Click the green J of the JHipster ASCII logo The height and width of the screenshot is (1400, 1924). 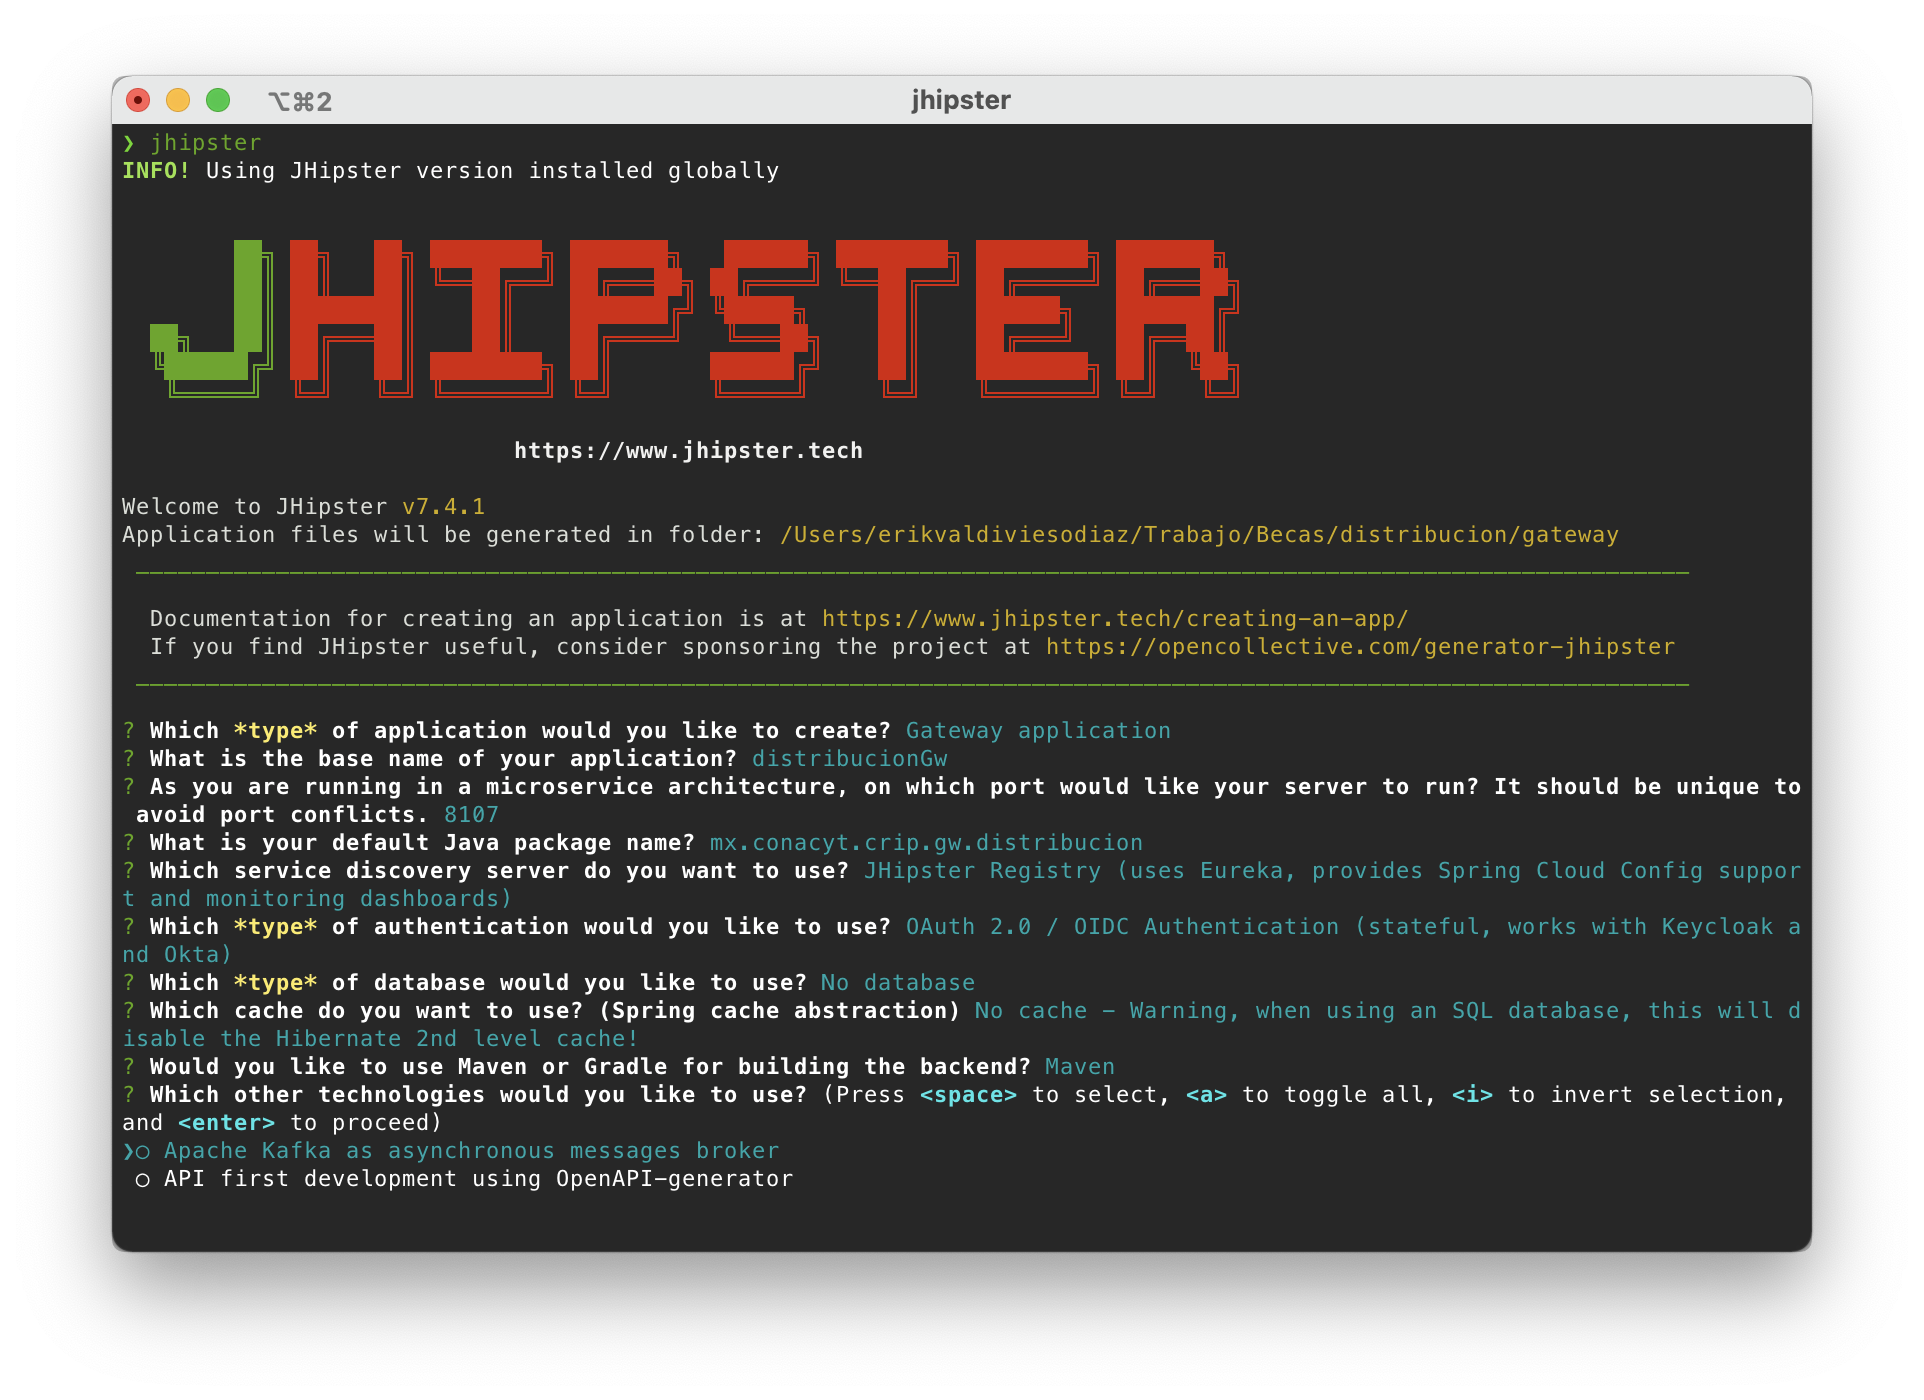[x=212, y=318]
